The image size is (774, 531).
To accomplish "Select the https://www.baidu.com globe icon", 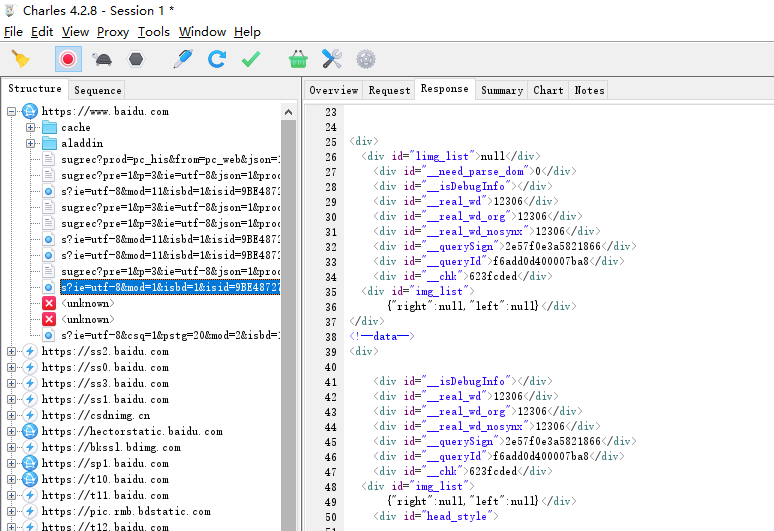I will (x=30, y=112).
